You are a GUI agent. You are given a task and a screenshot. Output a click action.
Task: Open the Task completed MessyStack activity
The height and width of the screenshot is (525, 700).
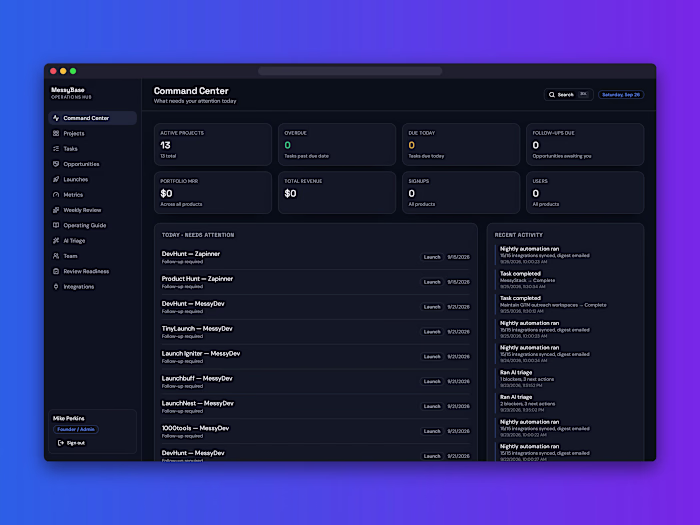(565, 280)
